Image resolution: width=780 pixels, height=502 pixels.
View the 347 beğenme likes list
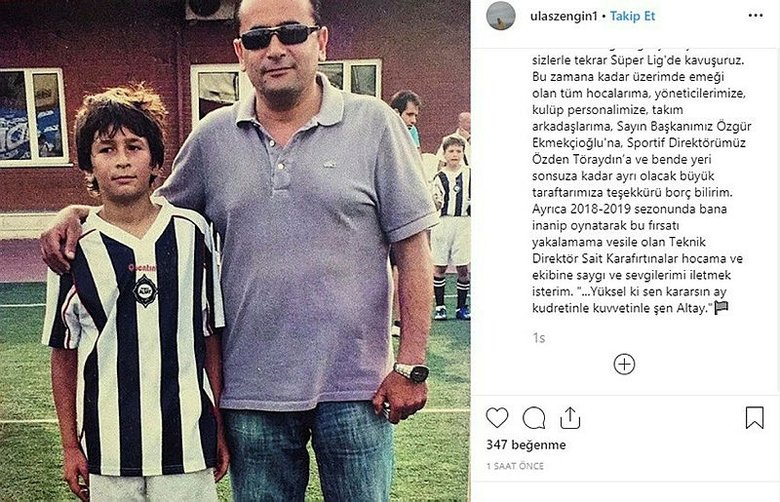coord(526,445)
